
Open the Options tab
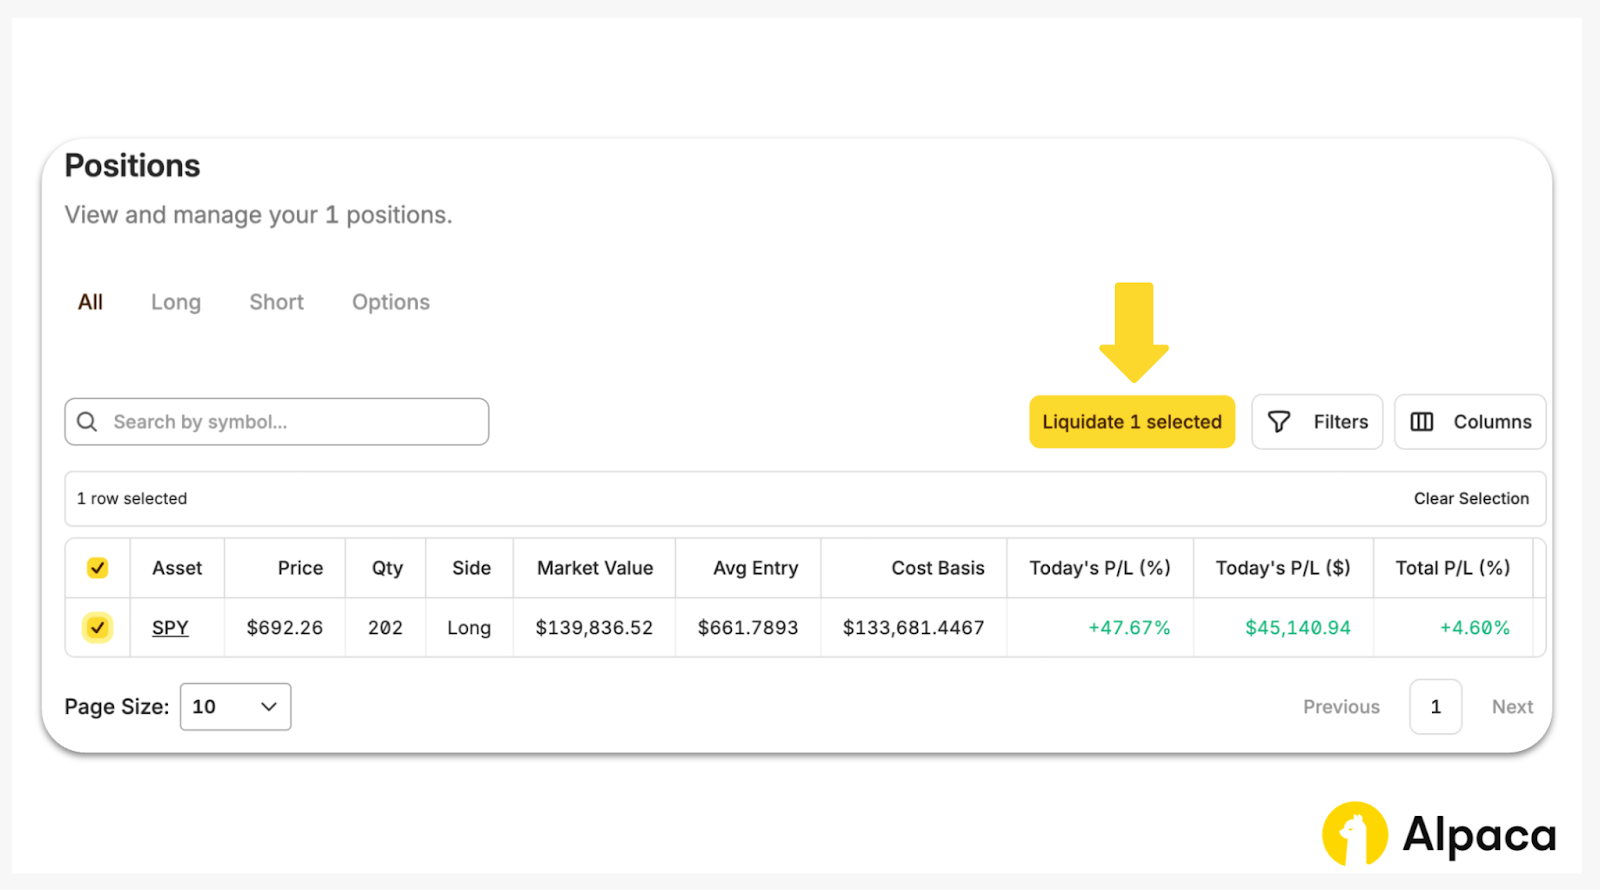[x=390, y=302]
